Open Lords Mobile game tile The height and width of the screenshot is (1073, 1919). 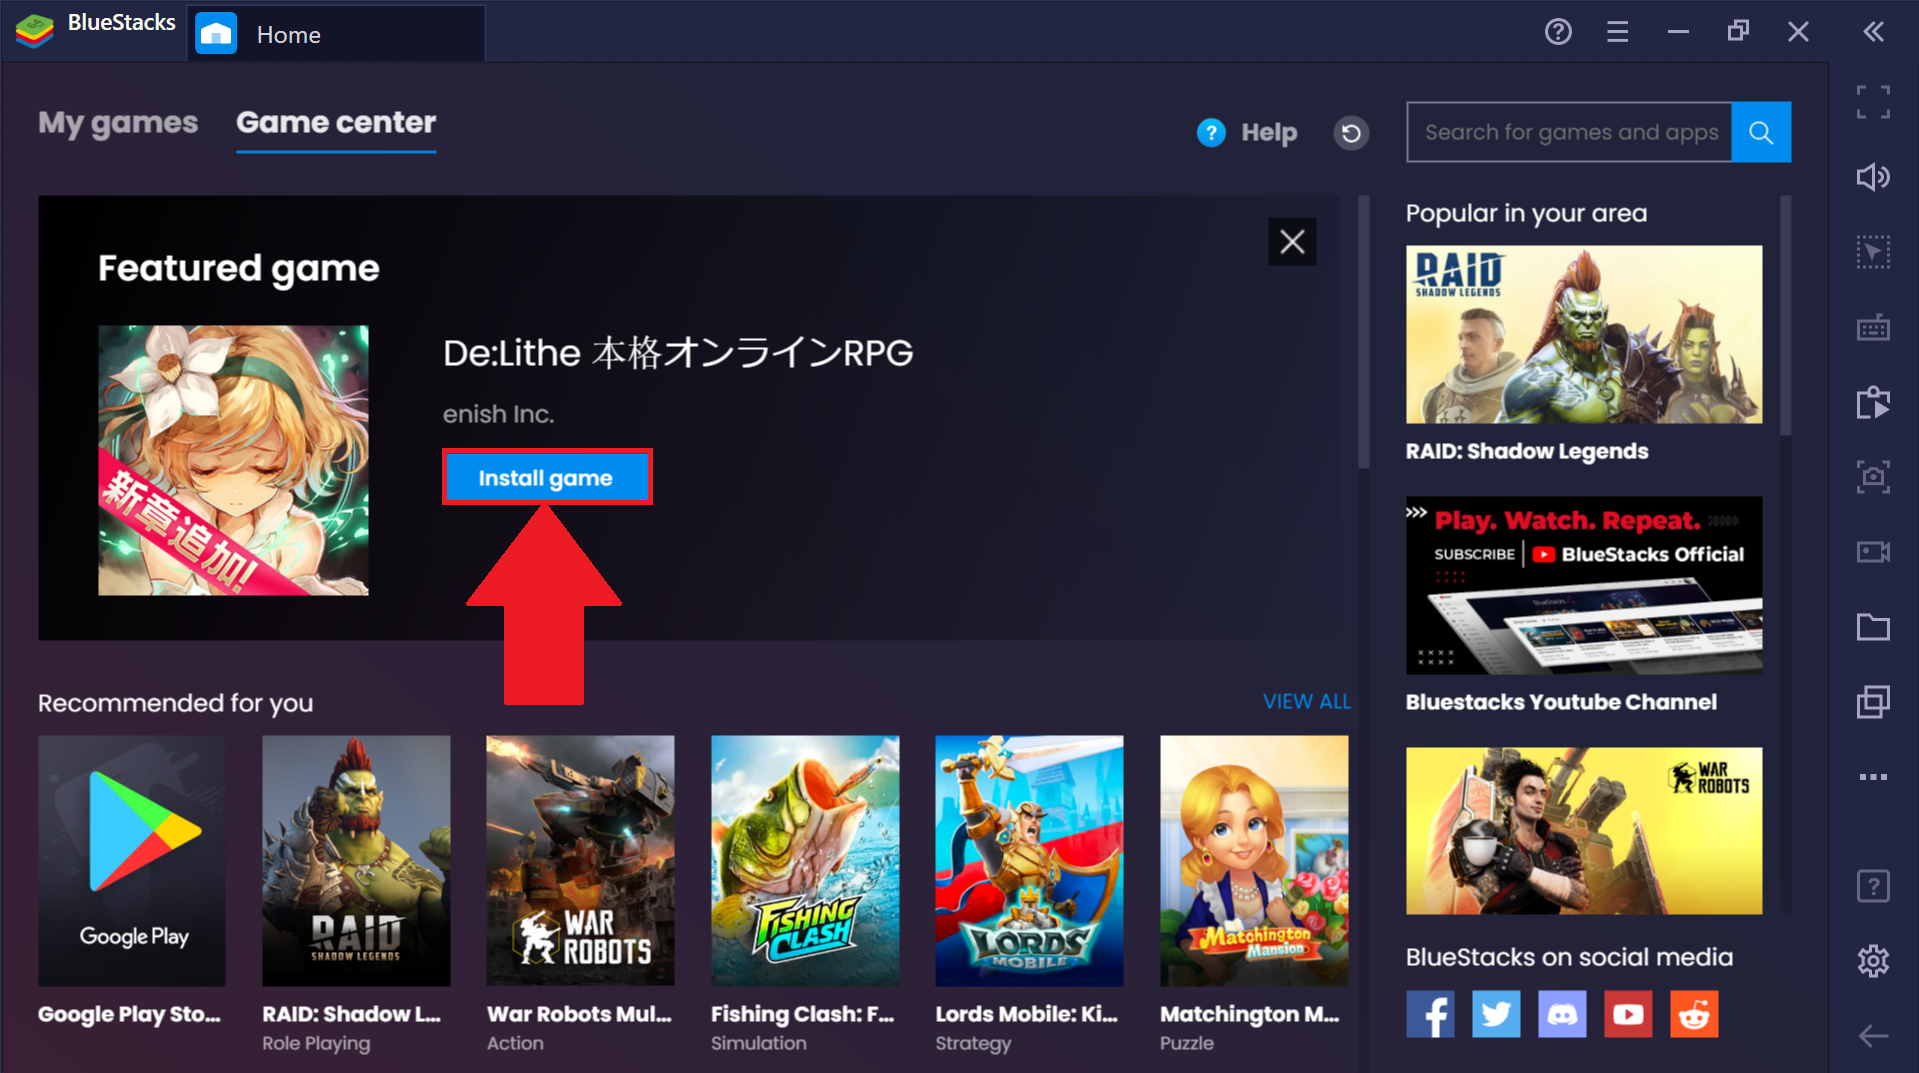pos(1029,861)
